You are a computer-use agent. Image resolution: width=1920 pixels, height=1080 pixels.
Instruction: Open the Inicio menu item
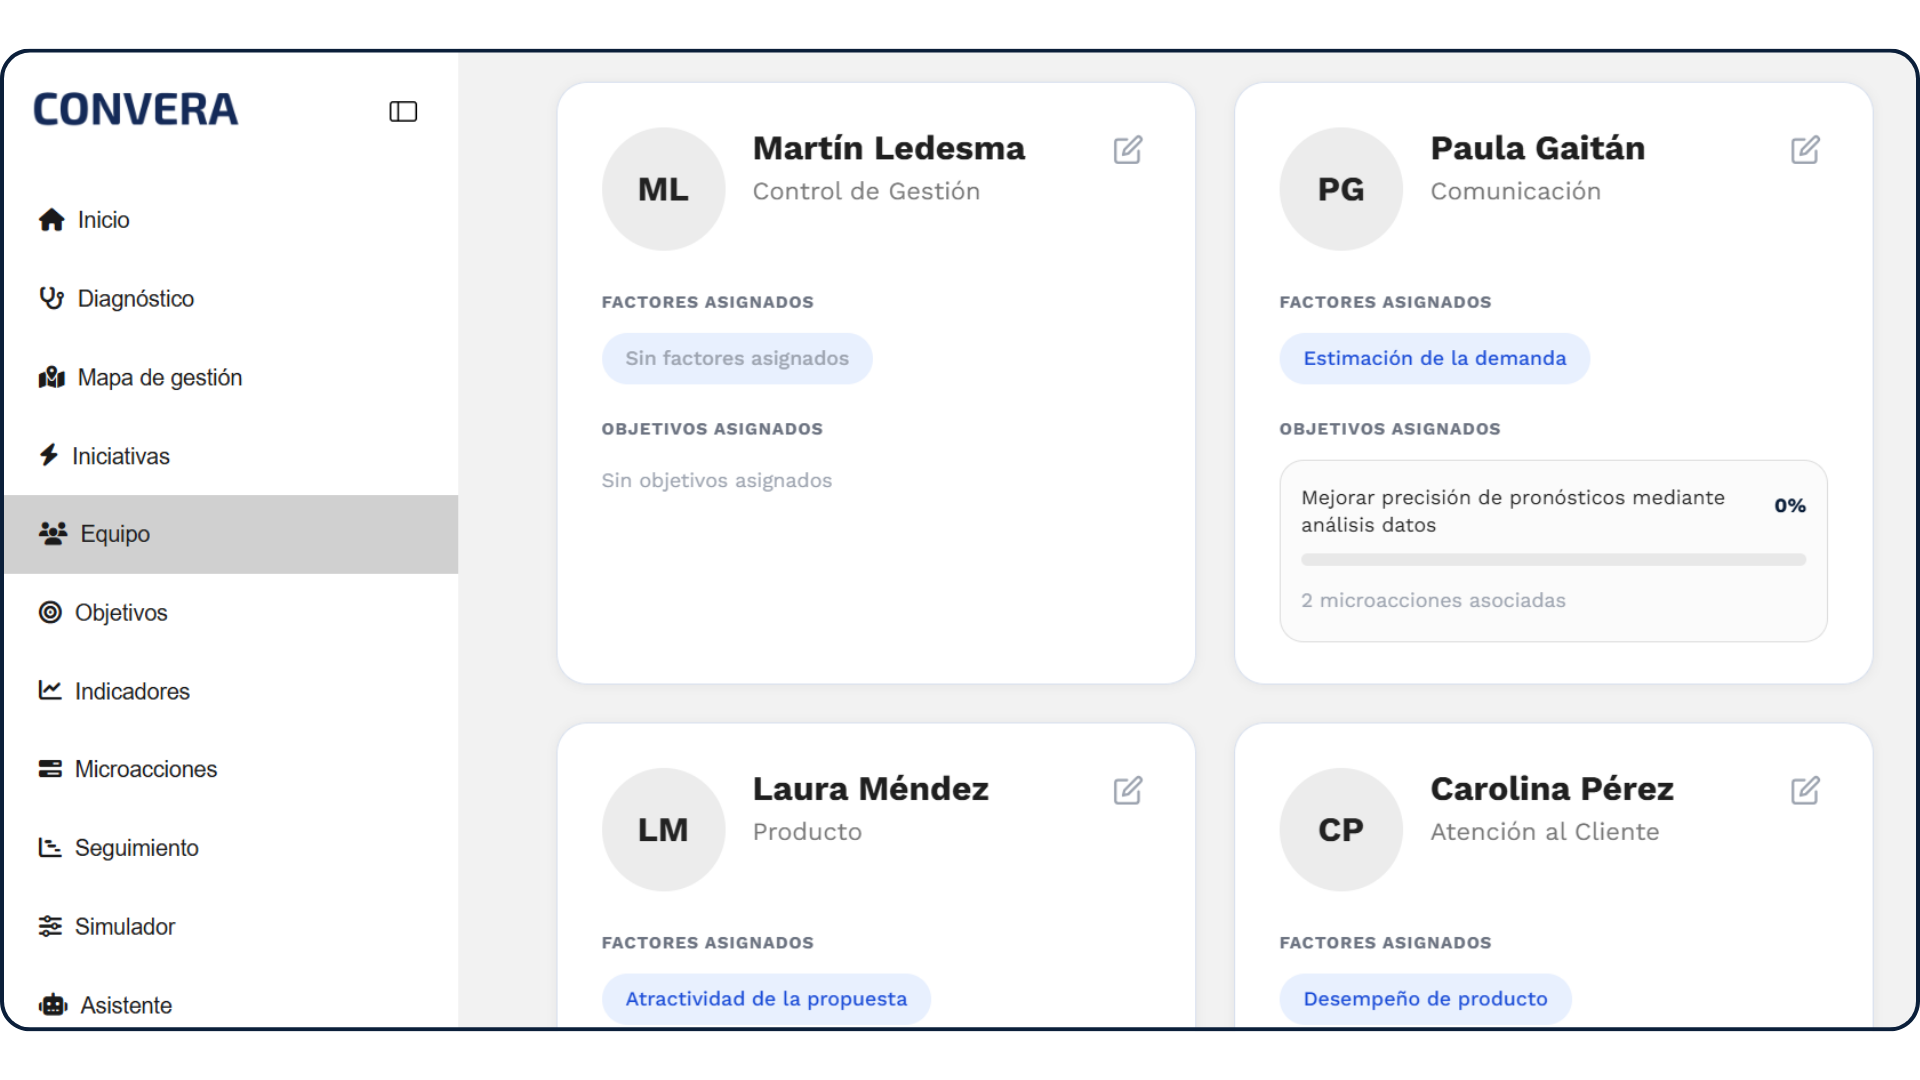tap(231, 220)
